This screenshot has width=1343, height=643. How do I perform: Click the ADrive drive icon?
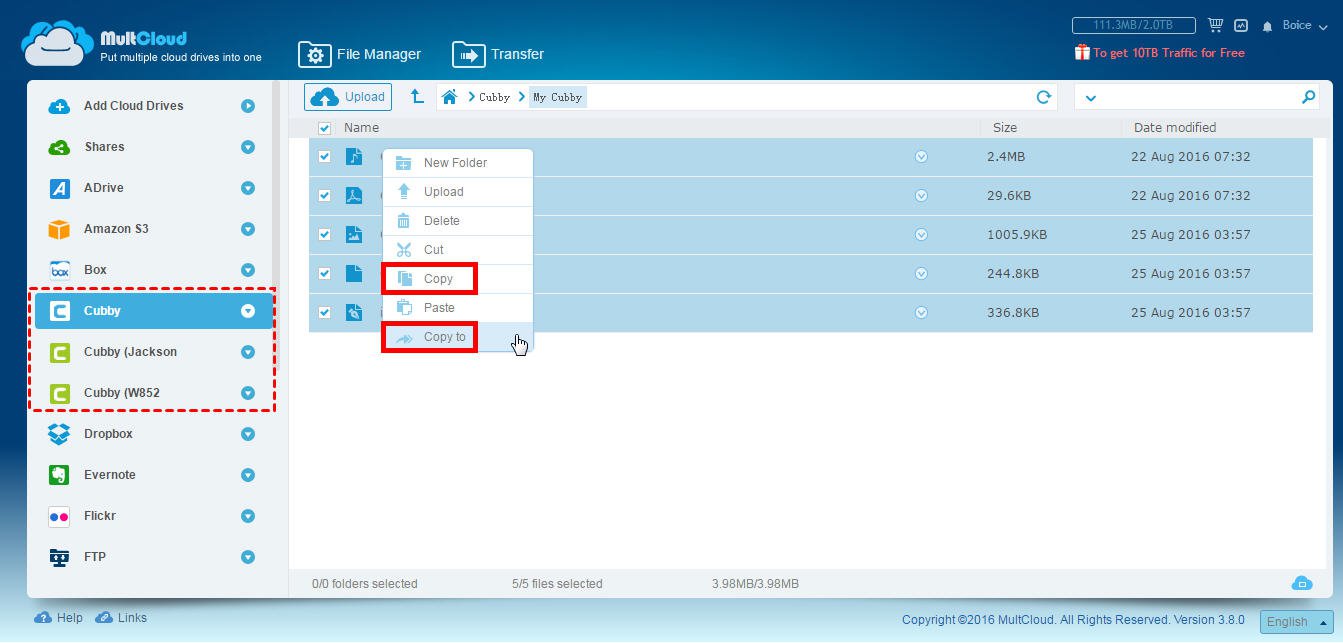60,188
